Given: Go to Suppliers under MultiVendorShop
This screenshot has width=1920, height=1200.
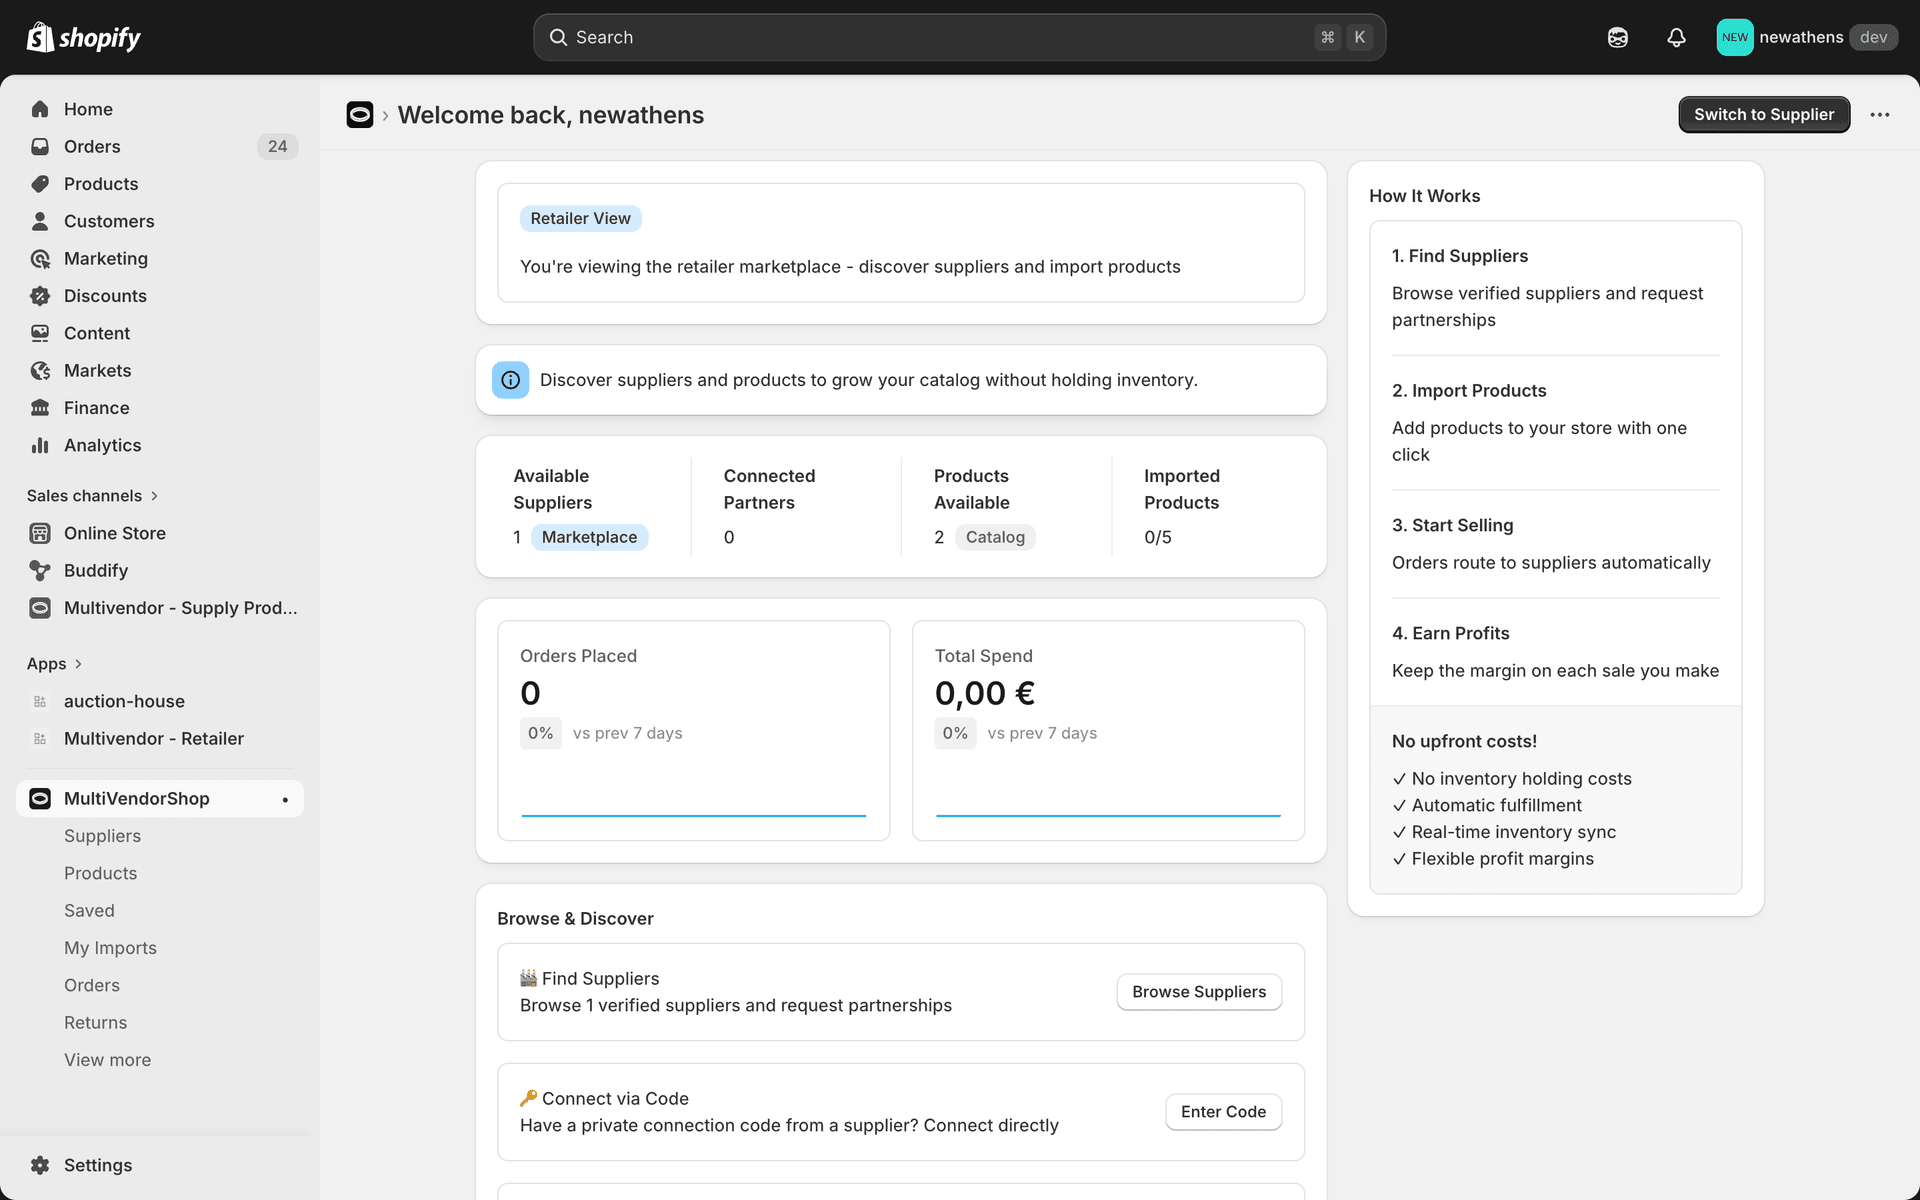Looking at the screenshot, I should coord(102,836).
